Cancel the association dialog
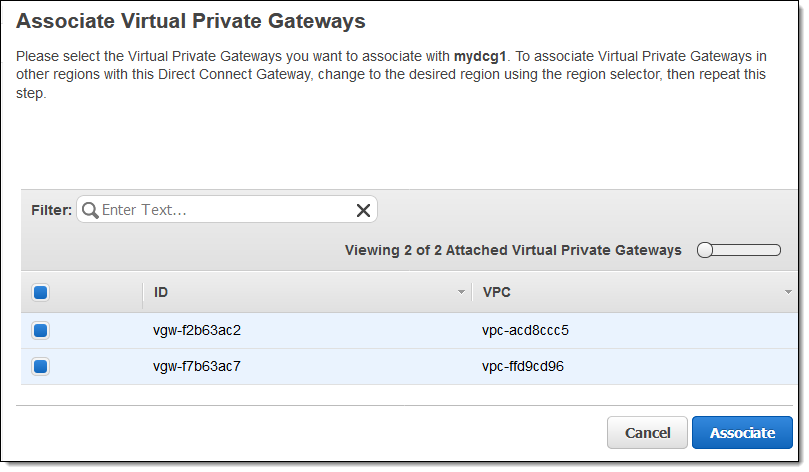 coord(647,433)
